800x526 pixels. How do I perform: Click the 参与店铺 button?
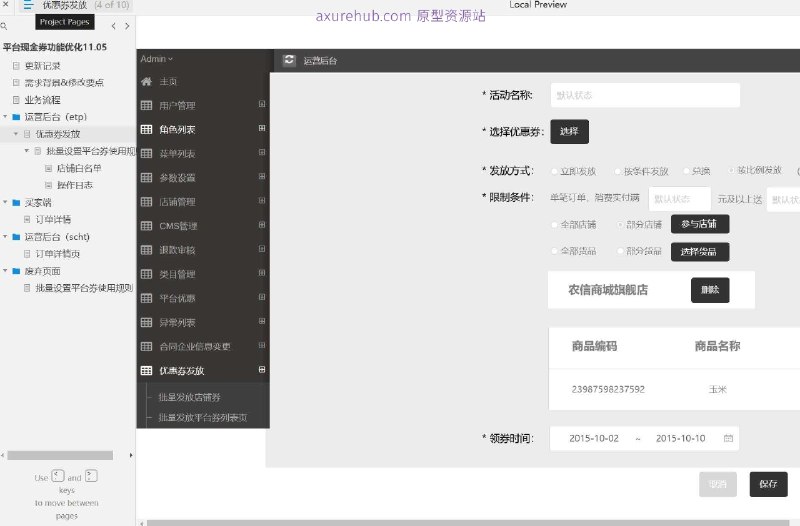pyautogui.click(x=699, y=224)
